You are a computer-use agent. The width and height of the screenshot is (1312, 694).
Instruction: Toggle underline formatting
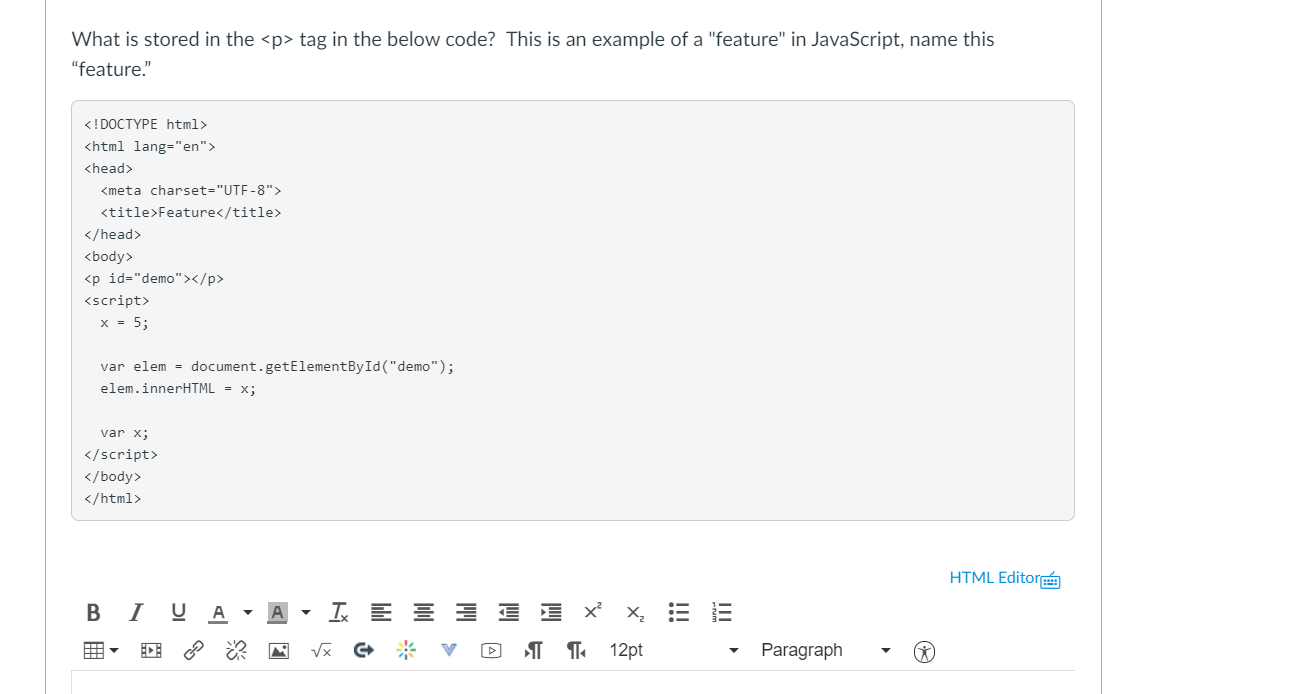(177, 612)
